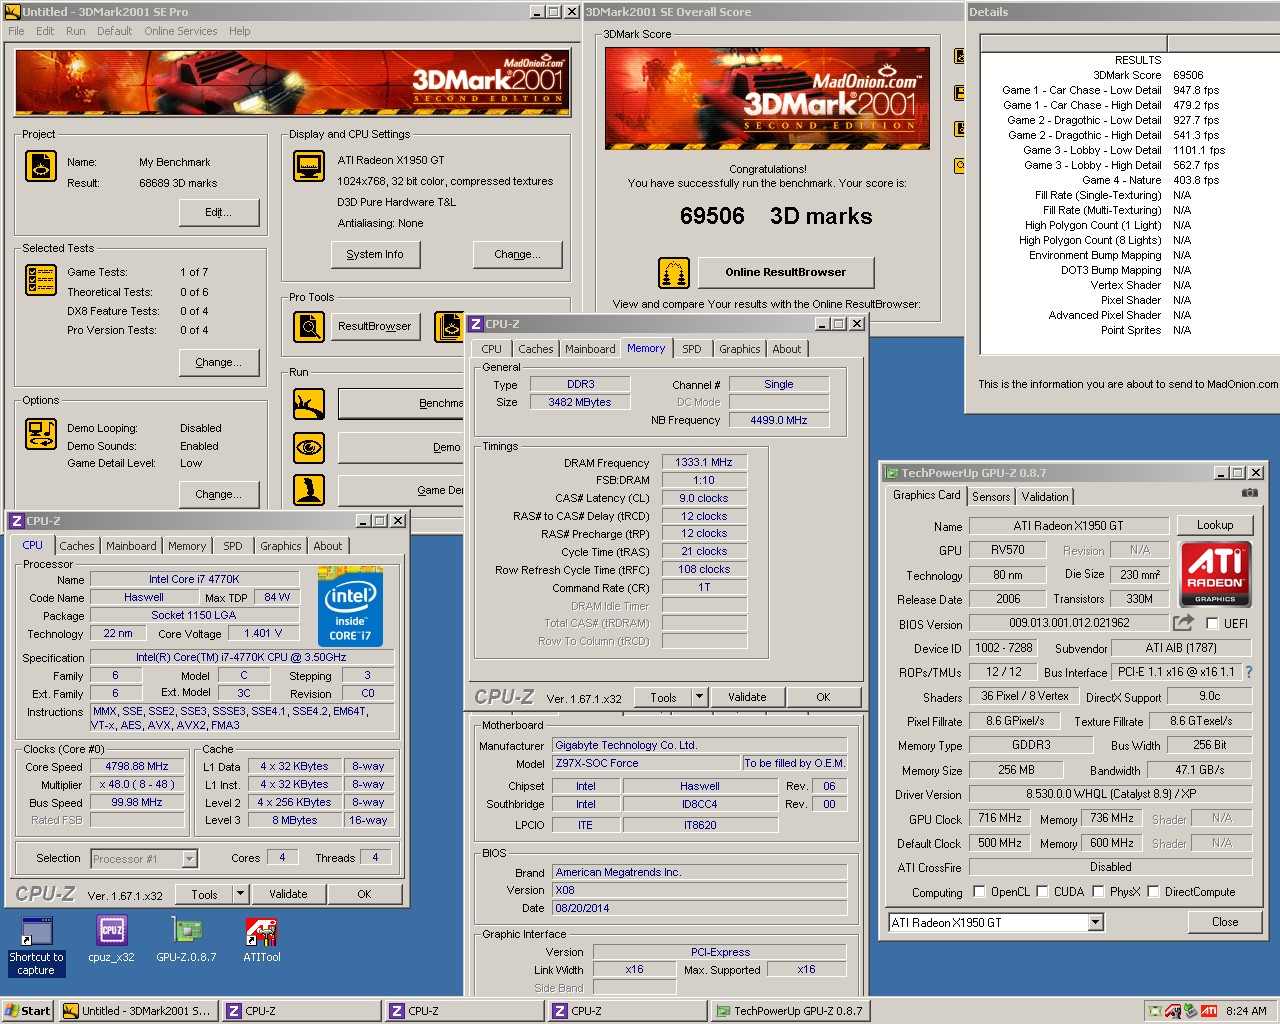Click the ATI tray icon in system tray
This screenshot has width=1280, height=1024.
point(1209,1011)
